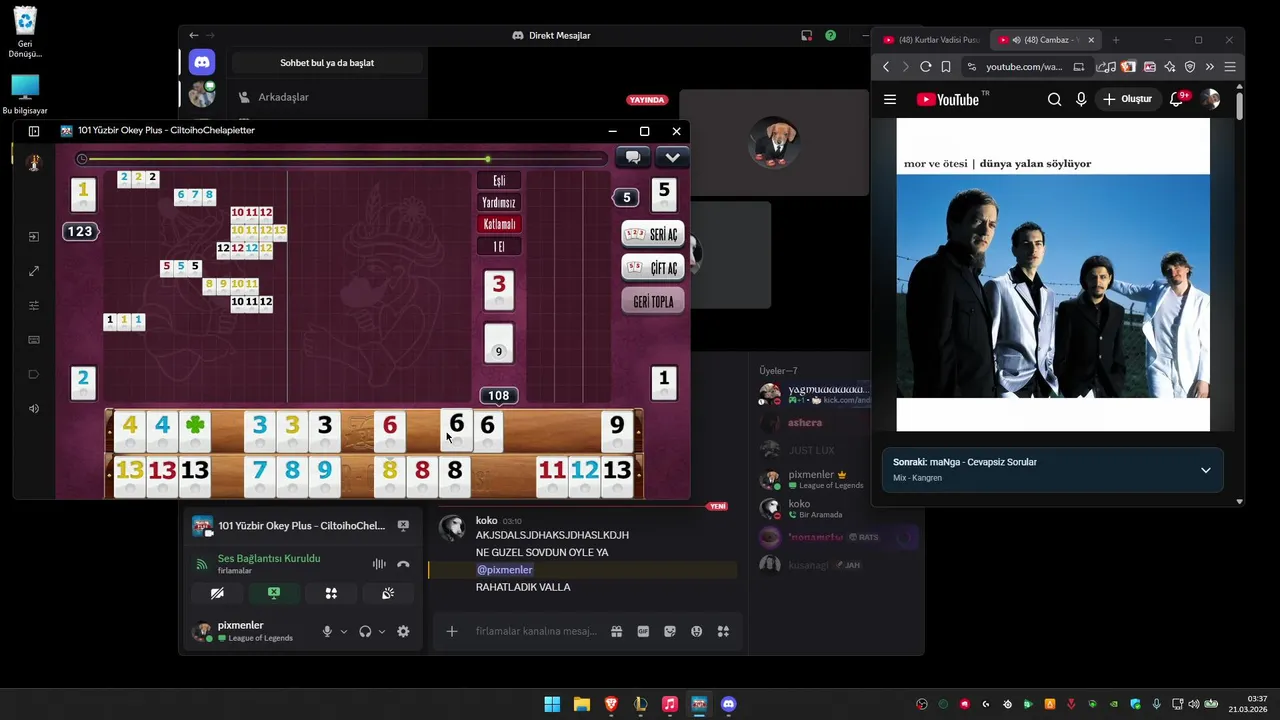The image size is (1280, 720).
Task: Open a new browser tab
Action: click(1116, 40)
